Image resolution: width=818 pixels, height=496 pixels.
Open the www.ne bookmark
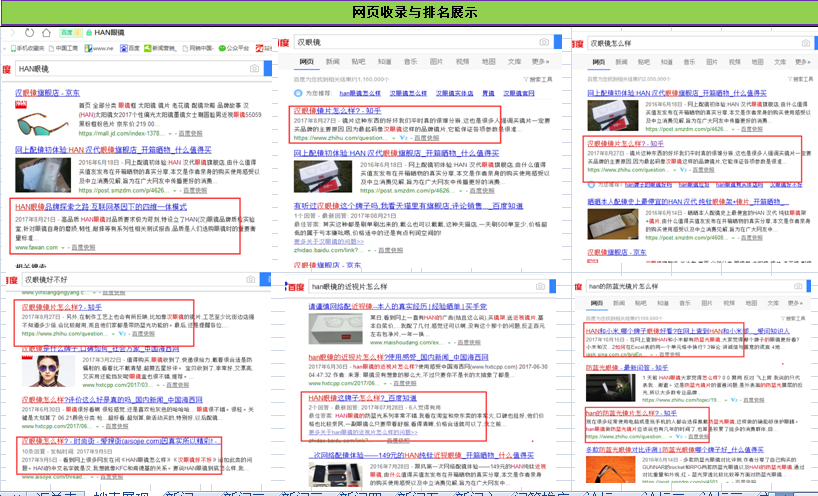[x=99, y=48]
